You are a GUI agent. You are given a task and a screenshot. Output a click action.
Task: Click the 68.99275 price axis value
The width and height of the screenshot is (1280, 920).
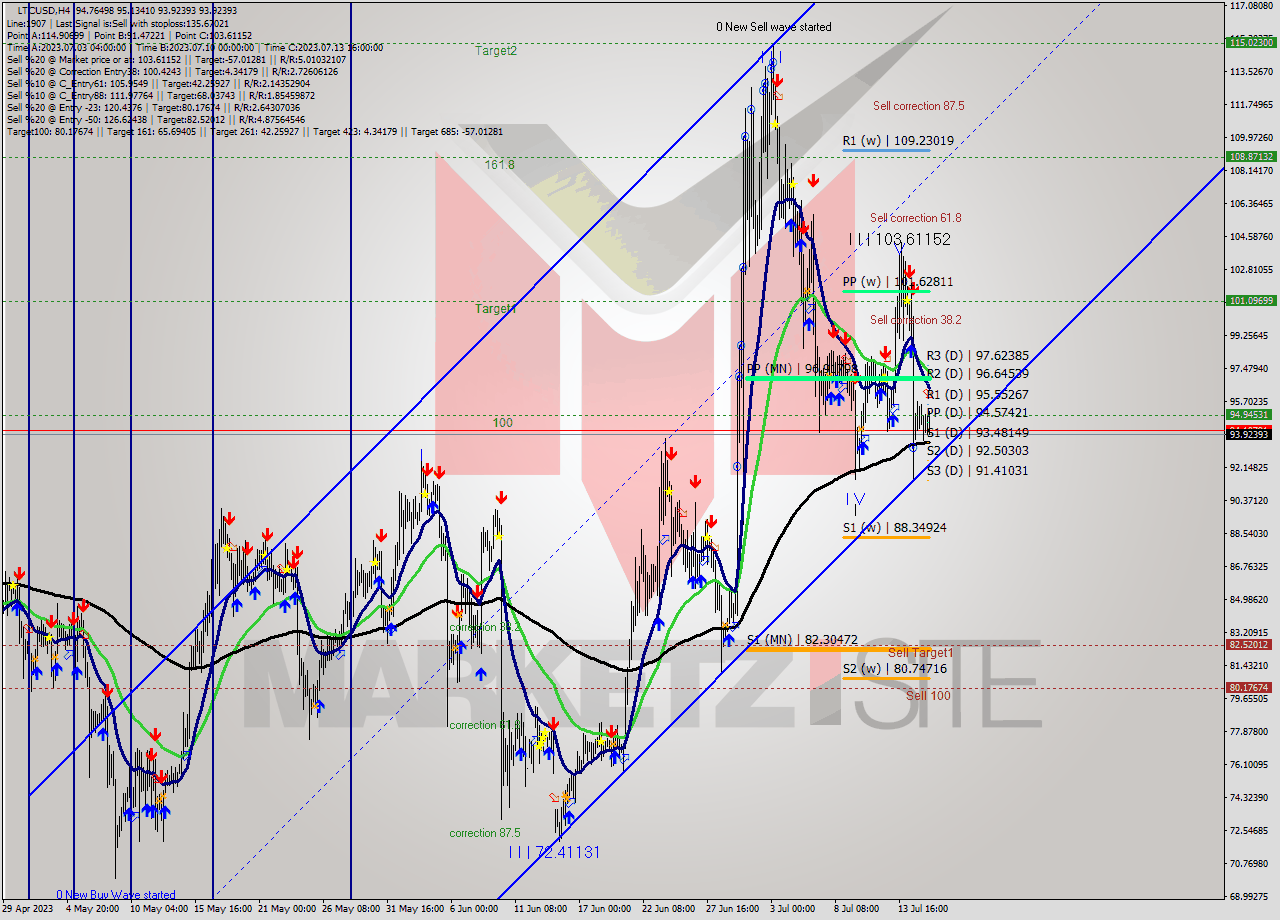pos(1250,896)
